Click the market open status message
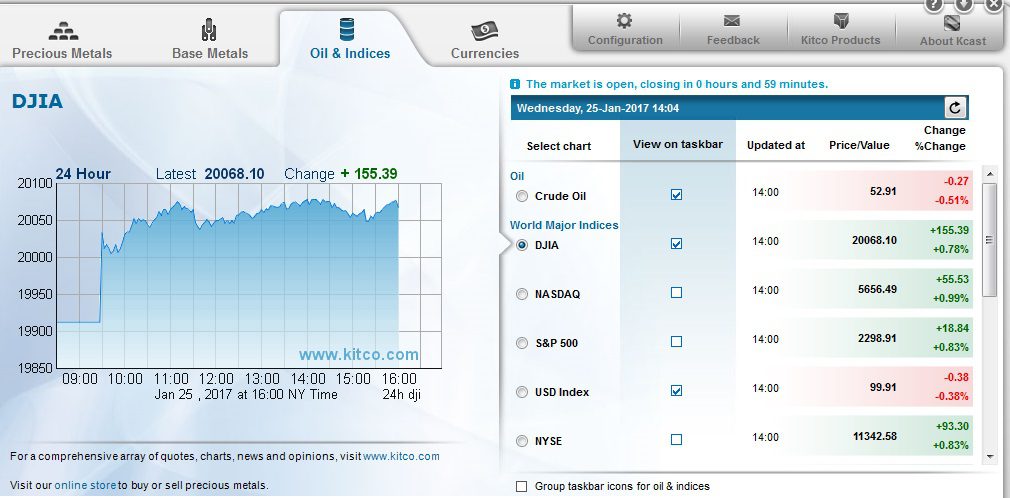The height and width of the screenshot is (498, 1010). pyautogui.click(x=677, y=84)
